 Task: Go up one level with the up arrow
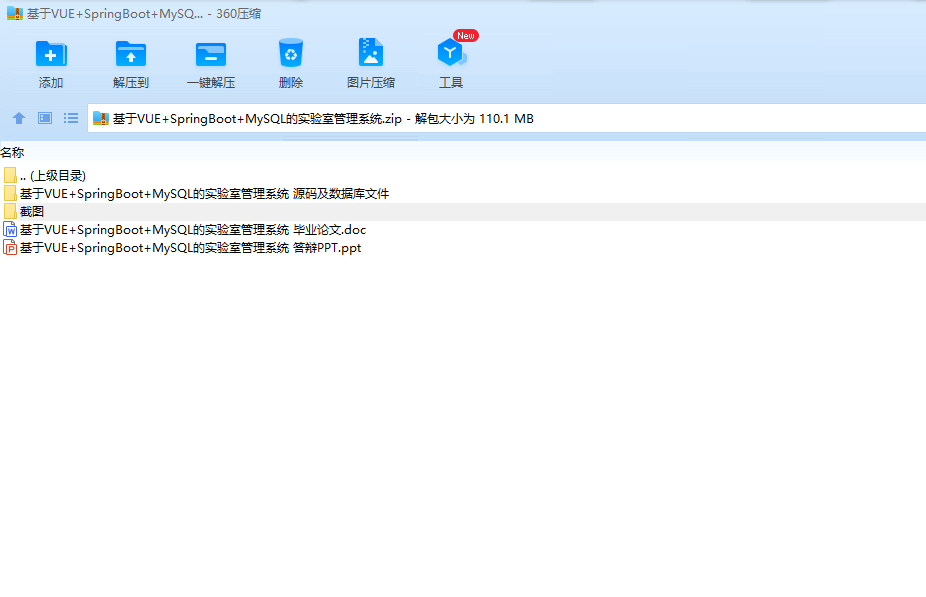(19, 118)
